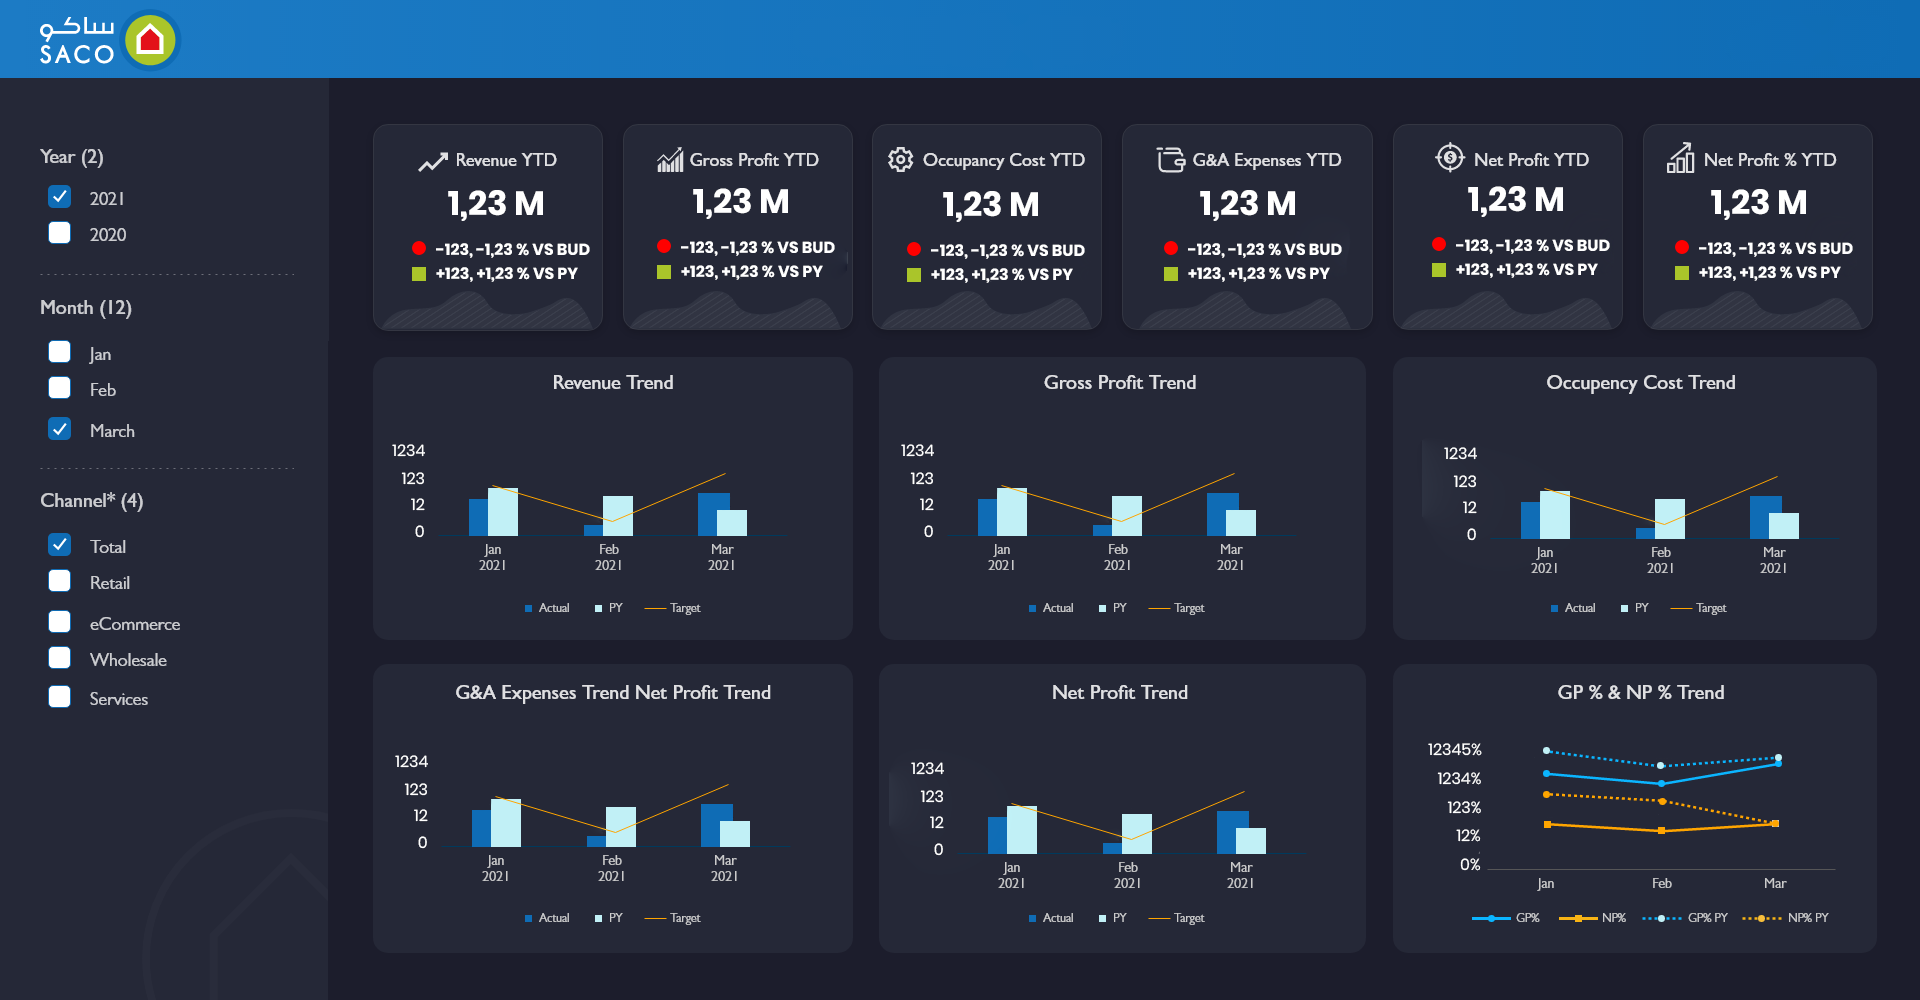This screenshot has height=1000, width=1920.
Task: Select the Wholesale channel checkbox
Action: point(60,658)
